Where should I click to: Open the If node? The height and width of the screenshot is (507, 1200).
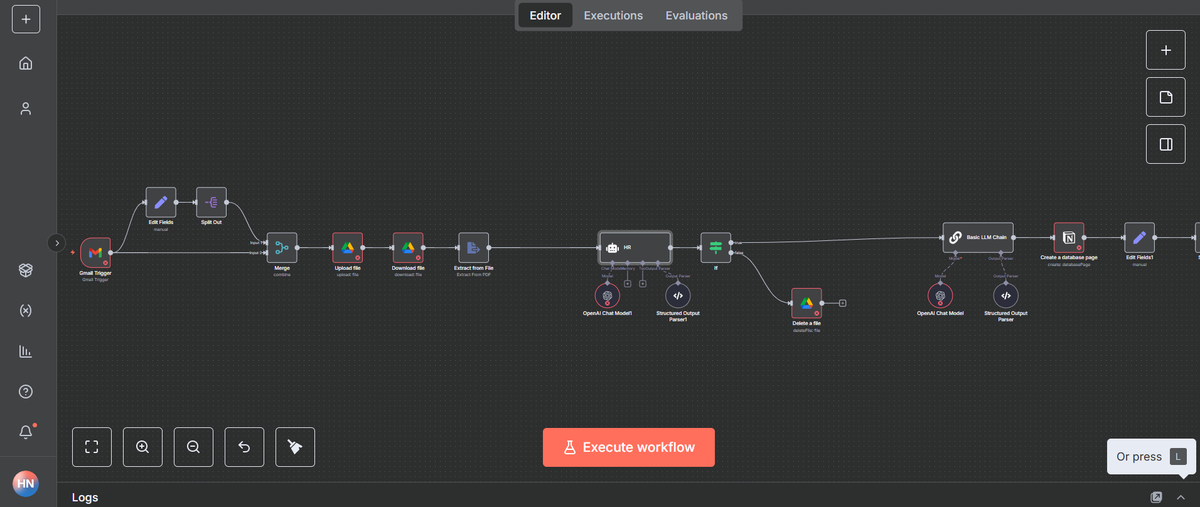[x=716, y=248]
